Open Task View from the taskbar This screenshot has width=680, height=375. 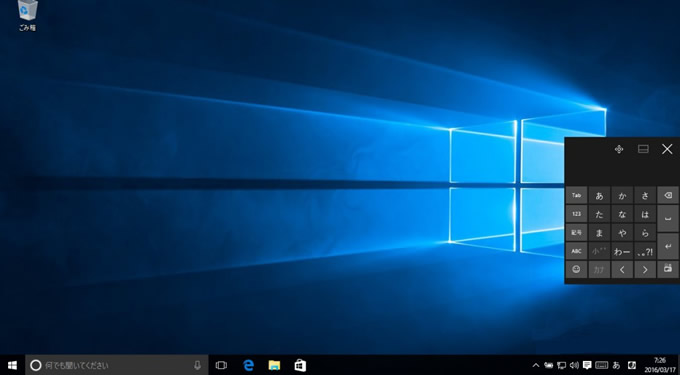[x=221, y=365]
